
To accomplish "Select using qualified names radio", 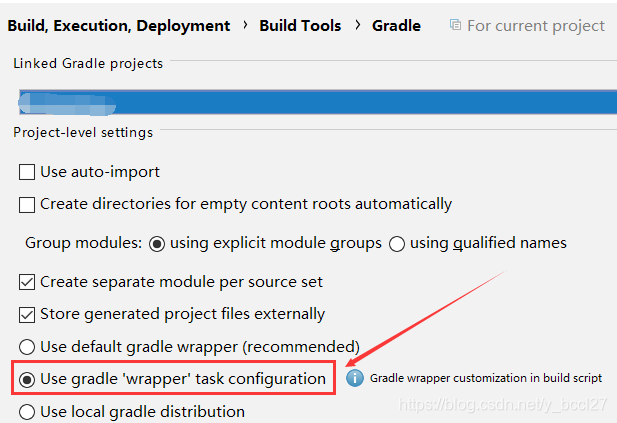I will (397, 244).
